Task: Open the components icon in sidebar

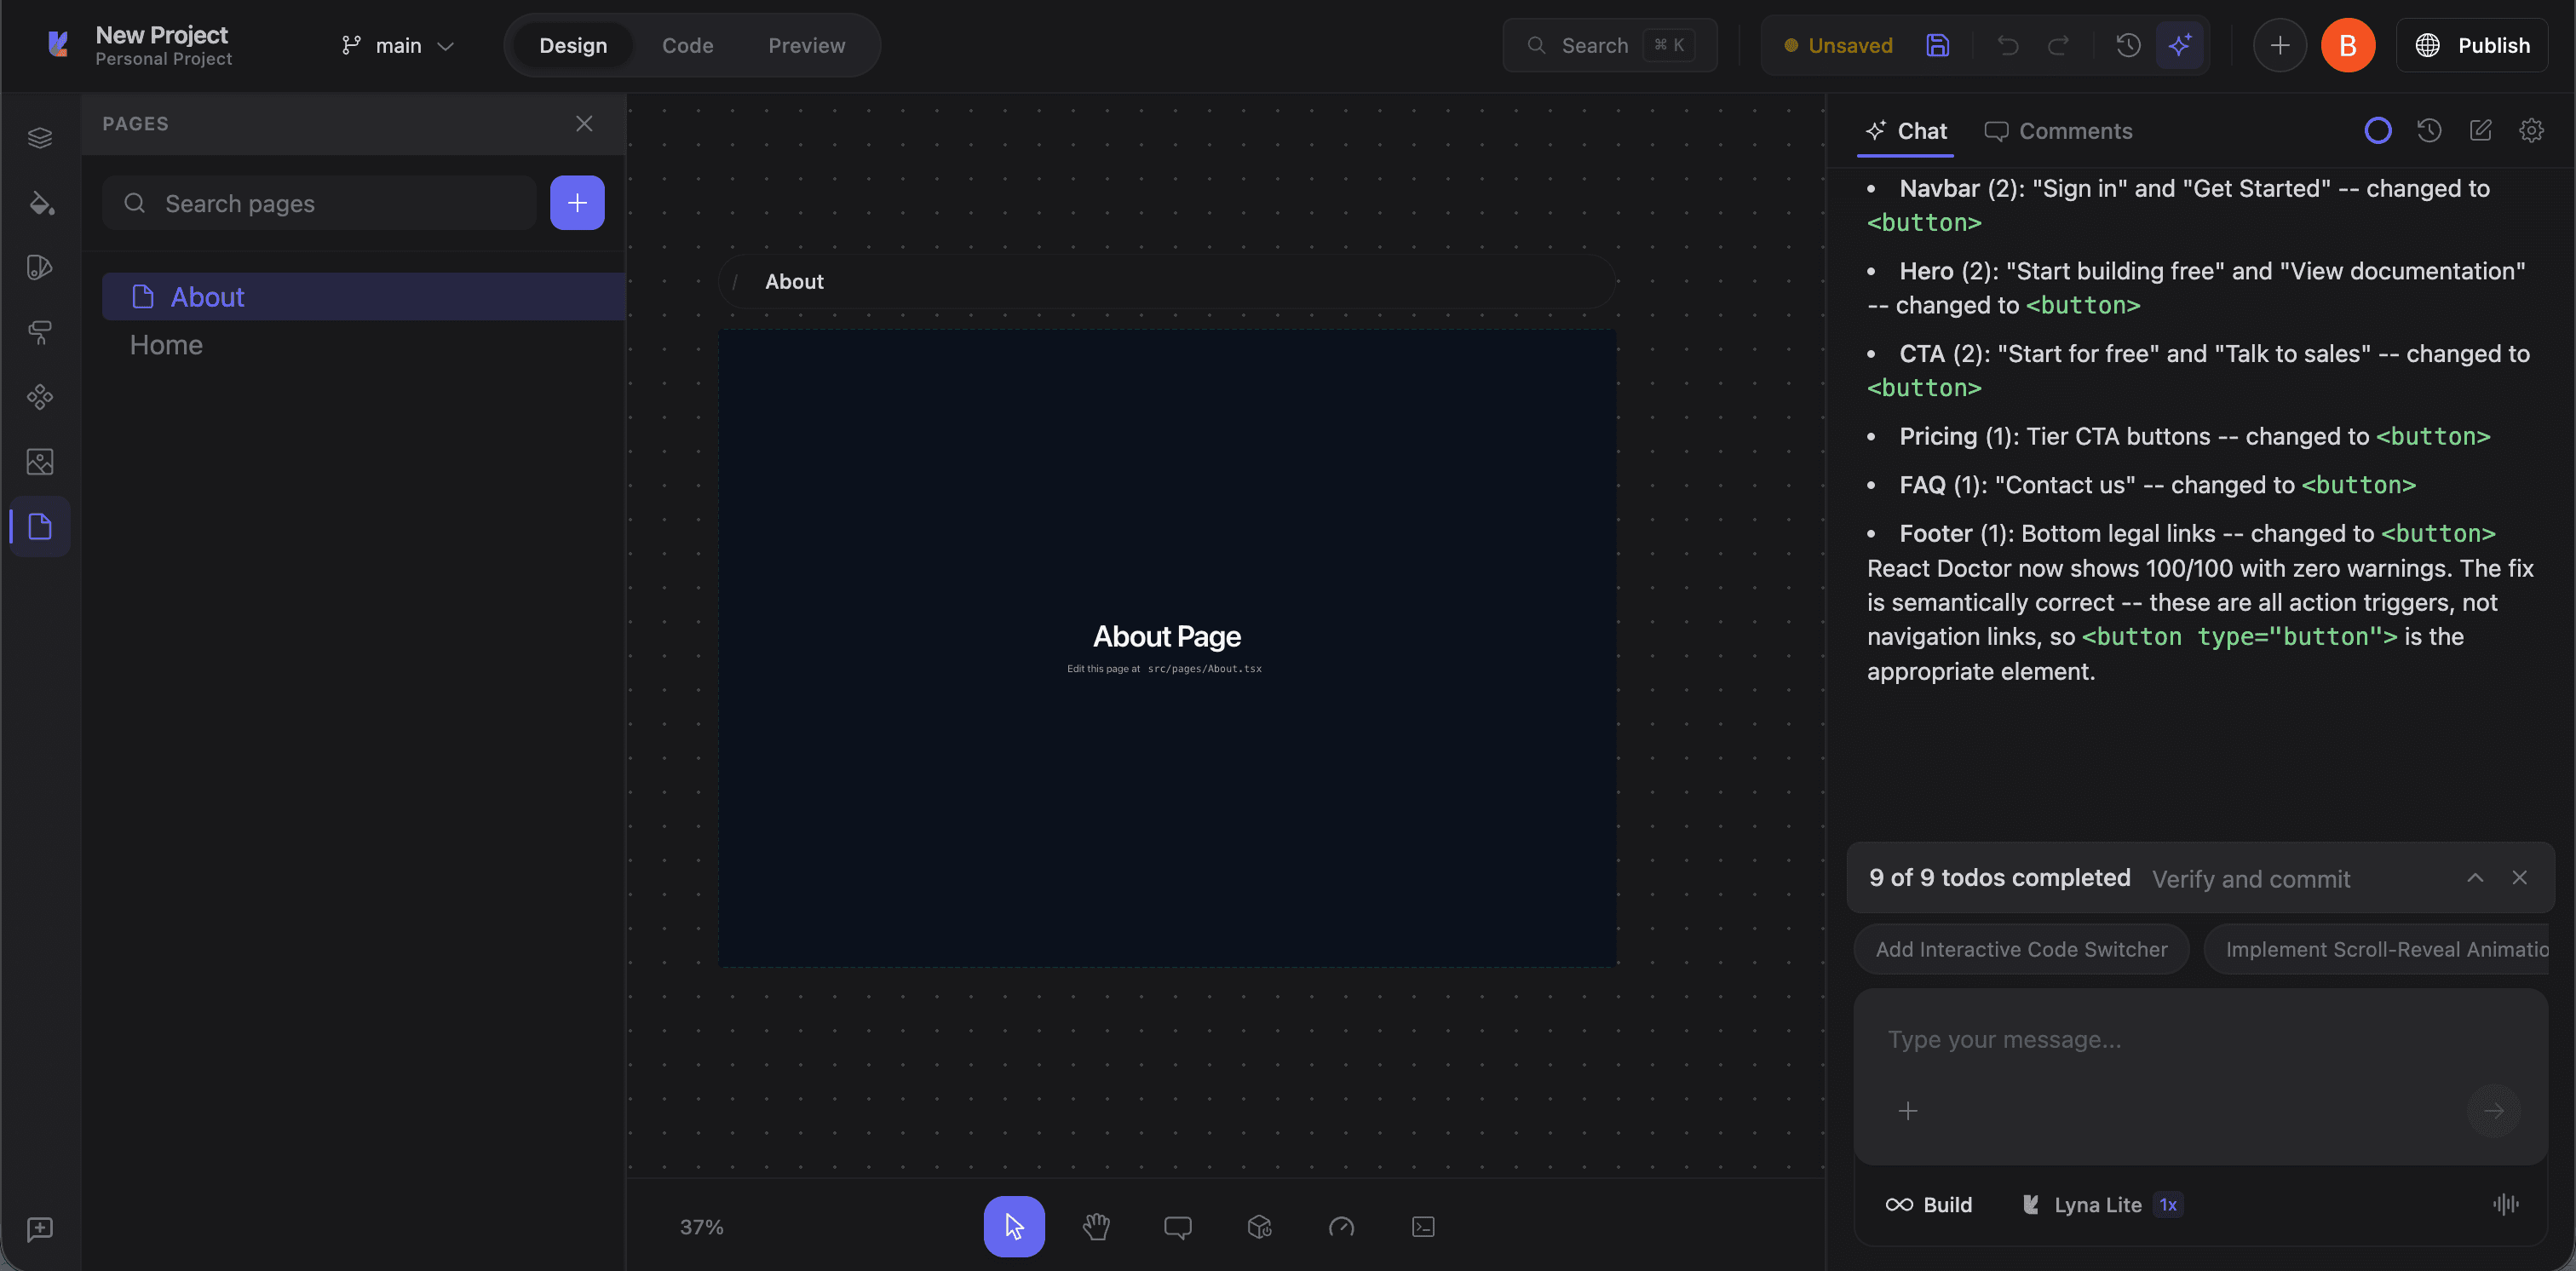Action: click(x=40, y=397)
